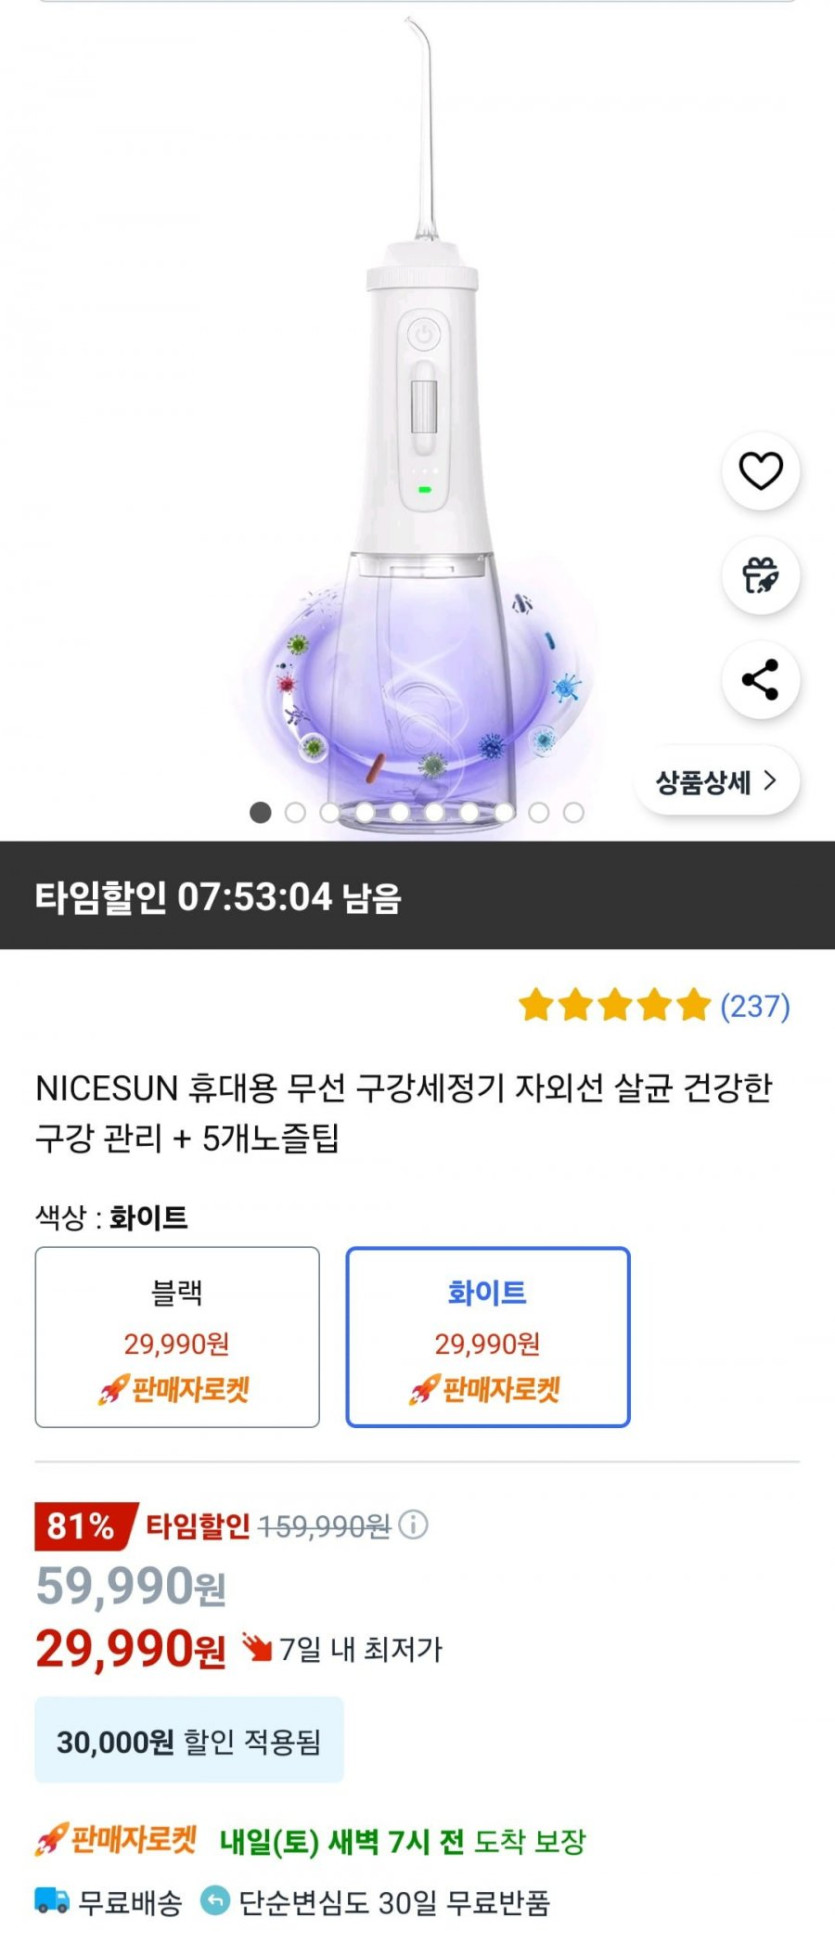Tap the 타임할인 countdown banner
Screen dimensions: 835x1943
tap(417, 896)
